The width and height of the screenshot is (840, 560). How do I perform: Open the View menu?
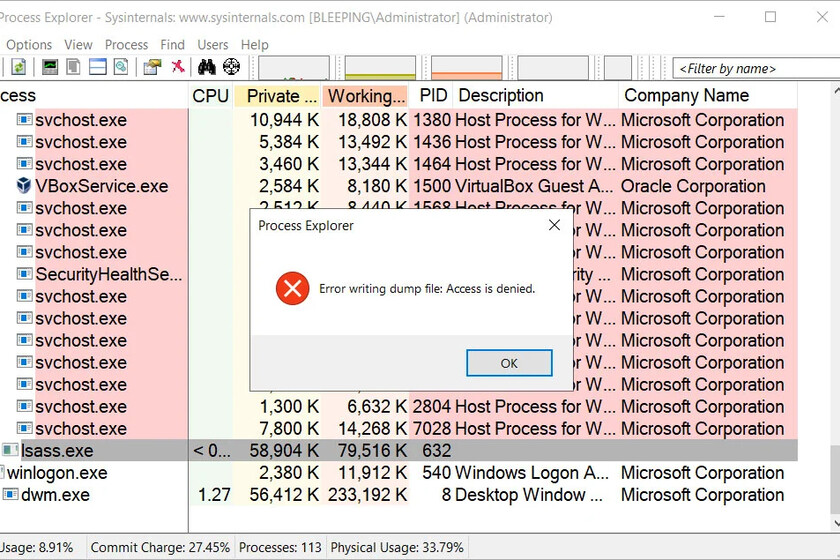(x=78, y=44)
